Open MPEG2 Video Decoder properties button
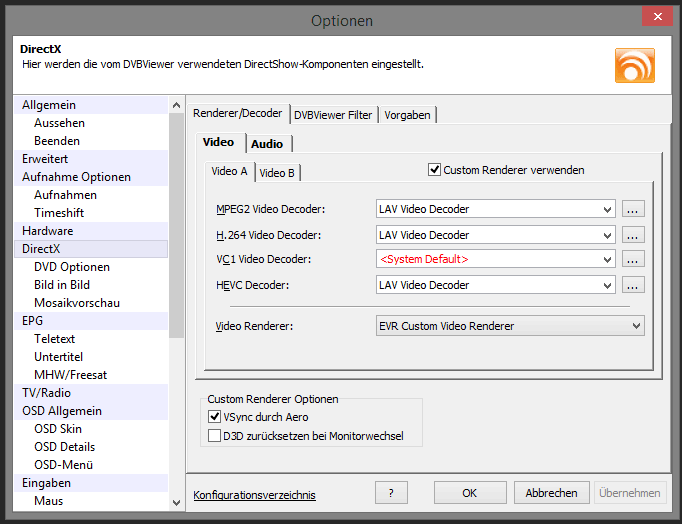This screenshot has width=682, height=524. click(633, 209)
